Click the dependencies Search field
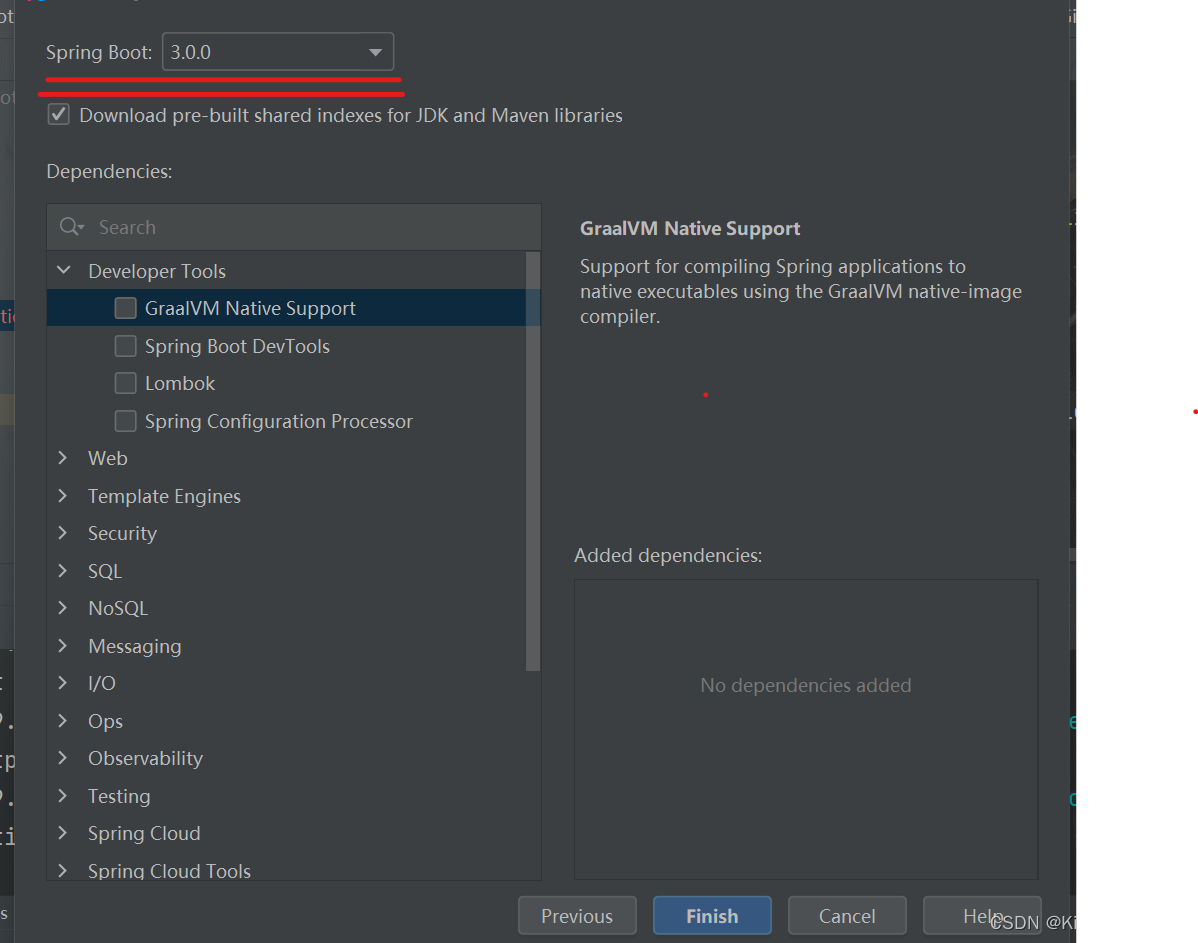 294,227
